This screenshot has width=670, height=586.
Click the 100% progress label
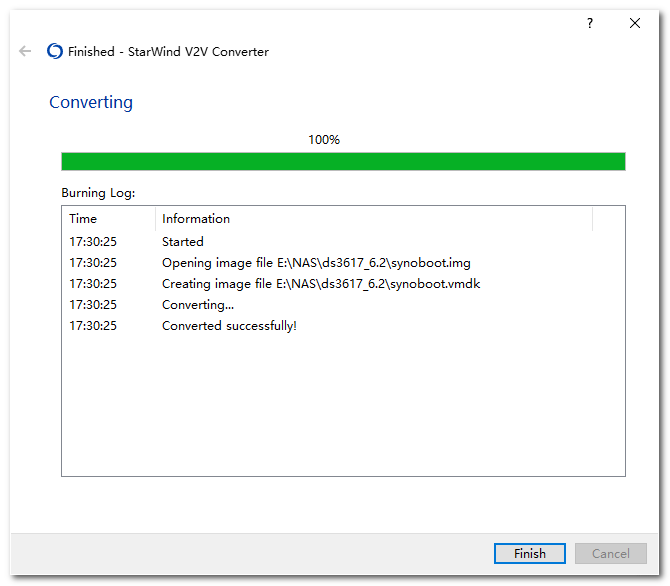[324, 139]
